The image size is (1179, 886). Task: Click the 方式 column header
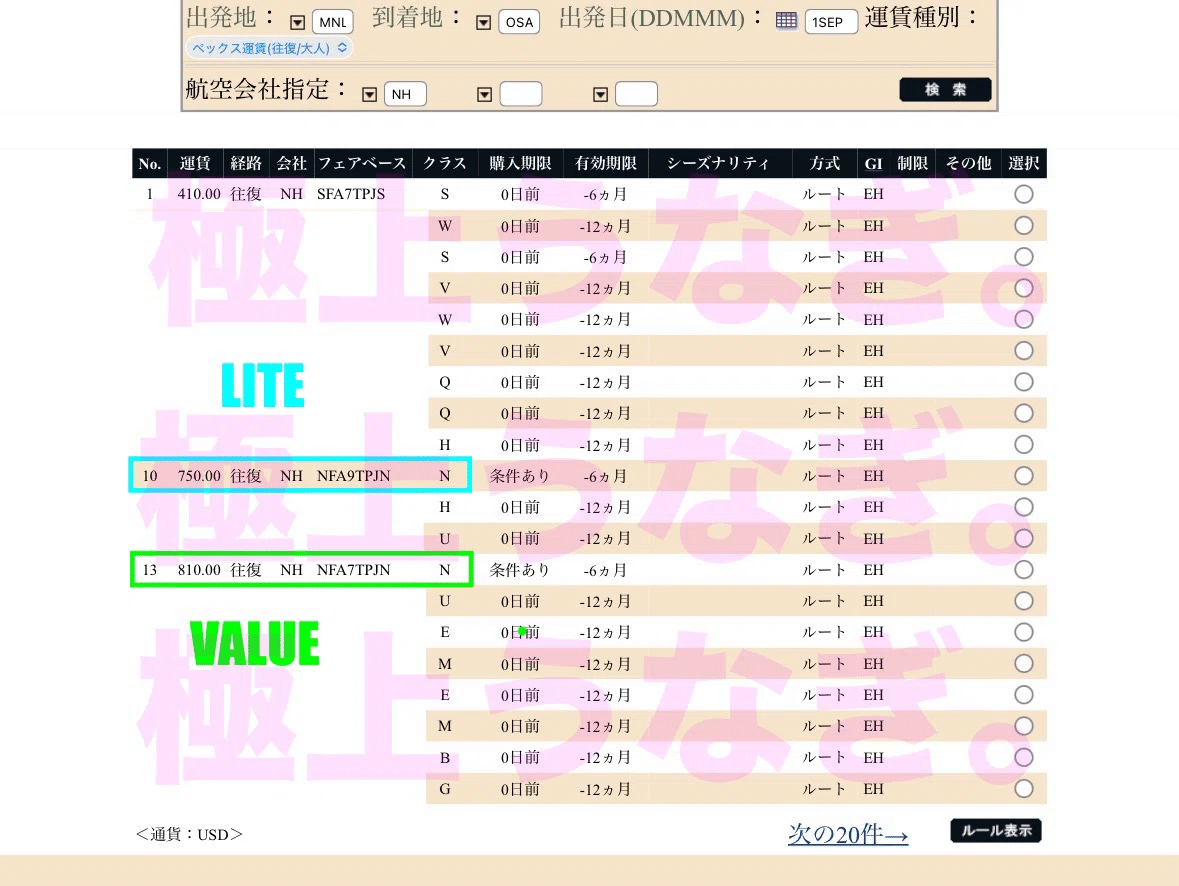[825, 163]
